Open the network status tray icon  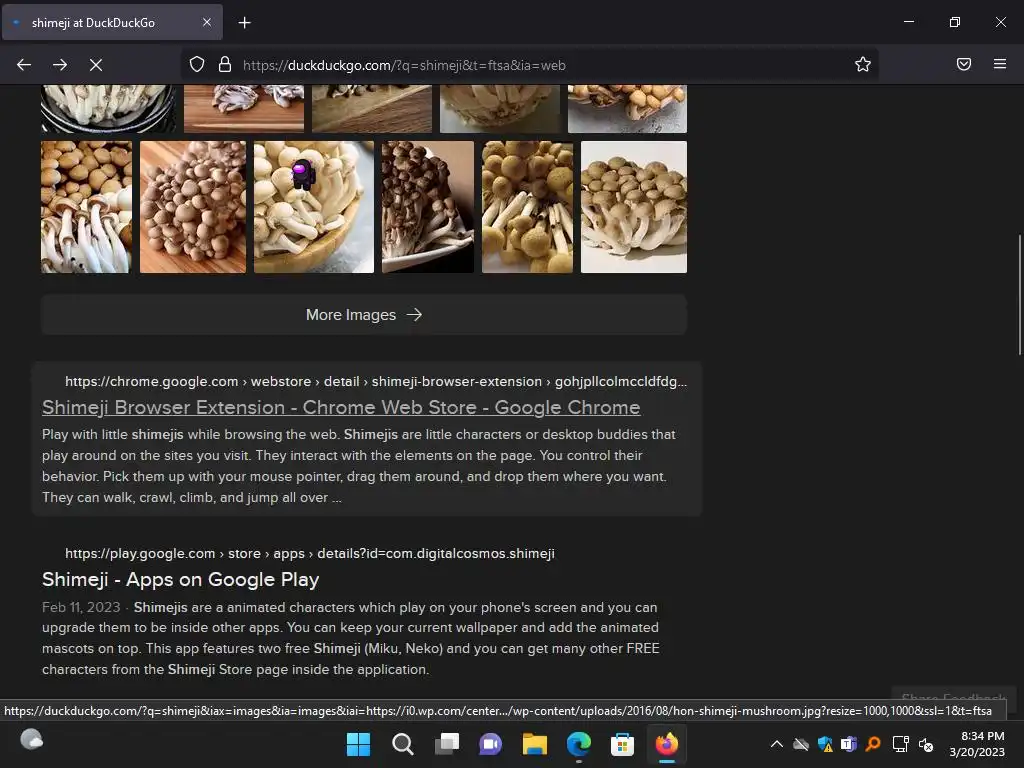click(x=901, y=744)
